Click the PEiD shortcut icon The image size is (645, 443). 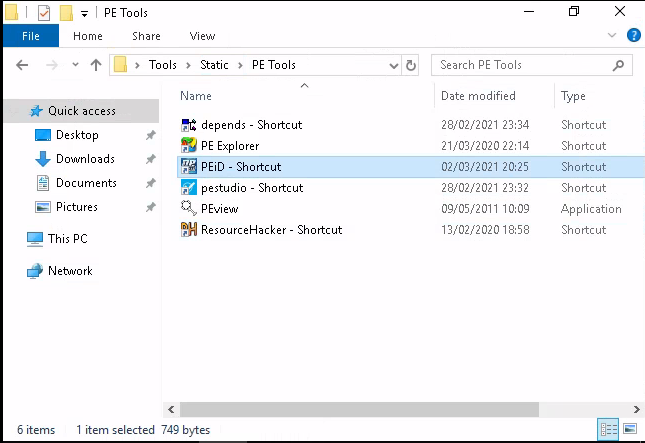(x=189, y=167)
